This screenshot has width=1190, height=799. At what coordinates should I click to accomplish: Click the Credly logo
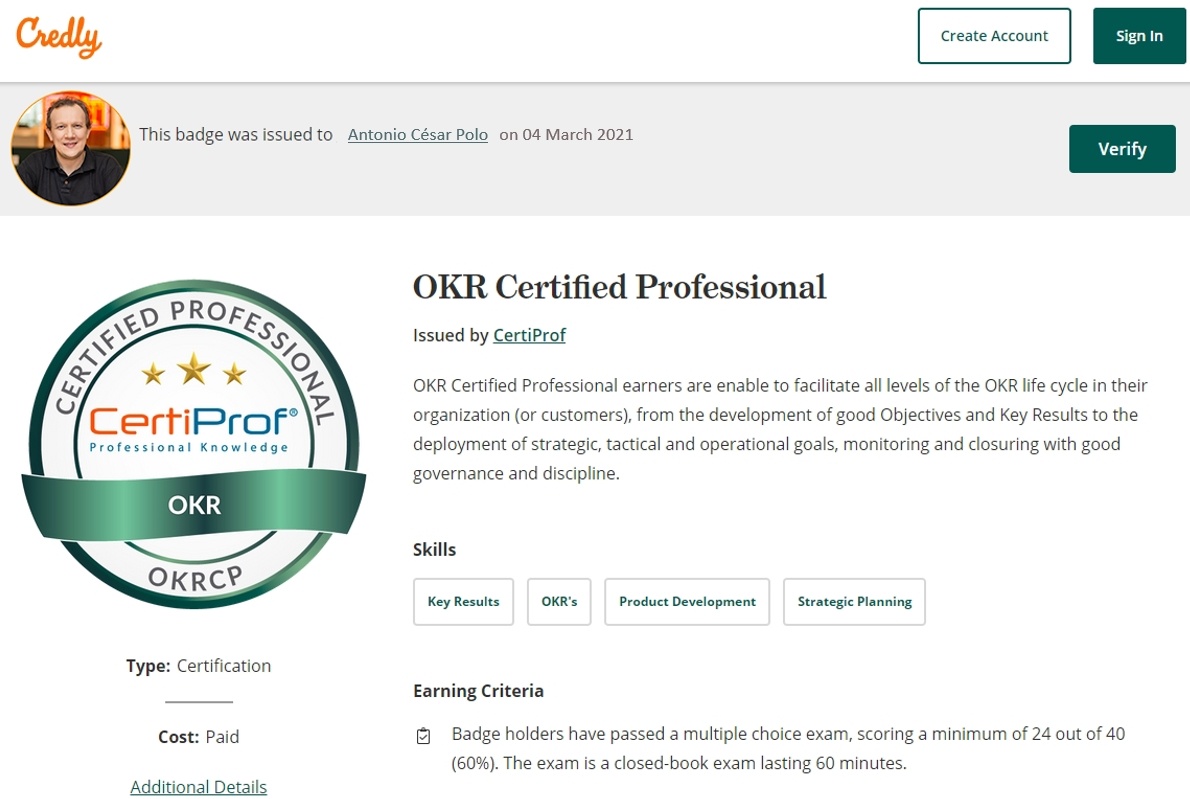click(59, 37)
